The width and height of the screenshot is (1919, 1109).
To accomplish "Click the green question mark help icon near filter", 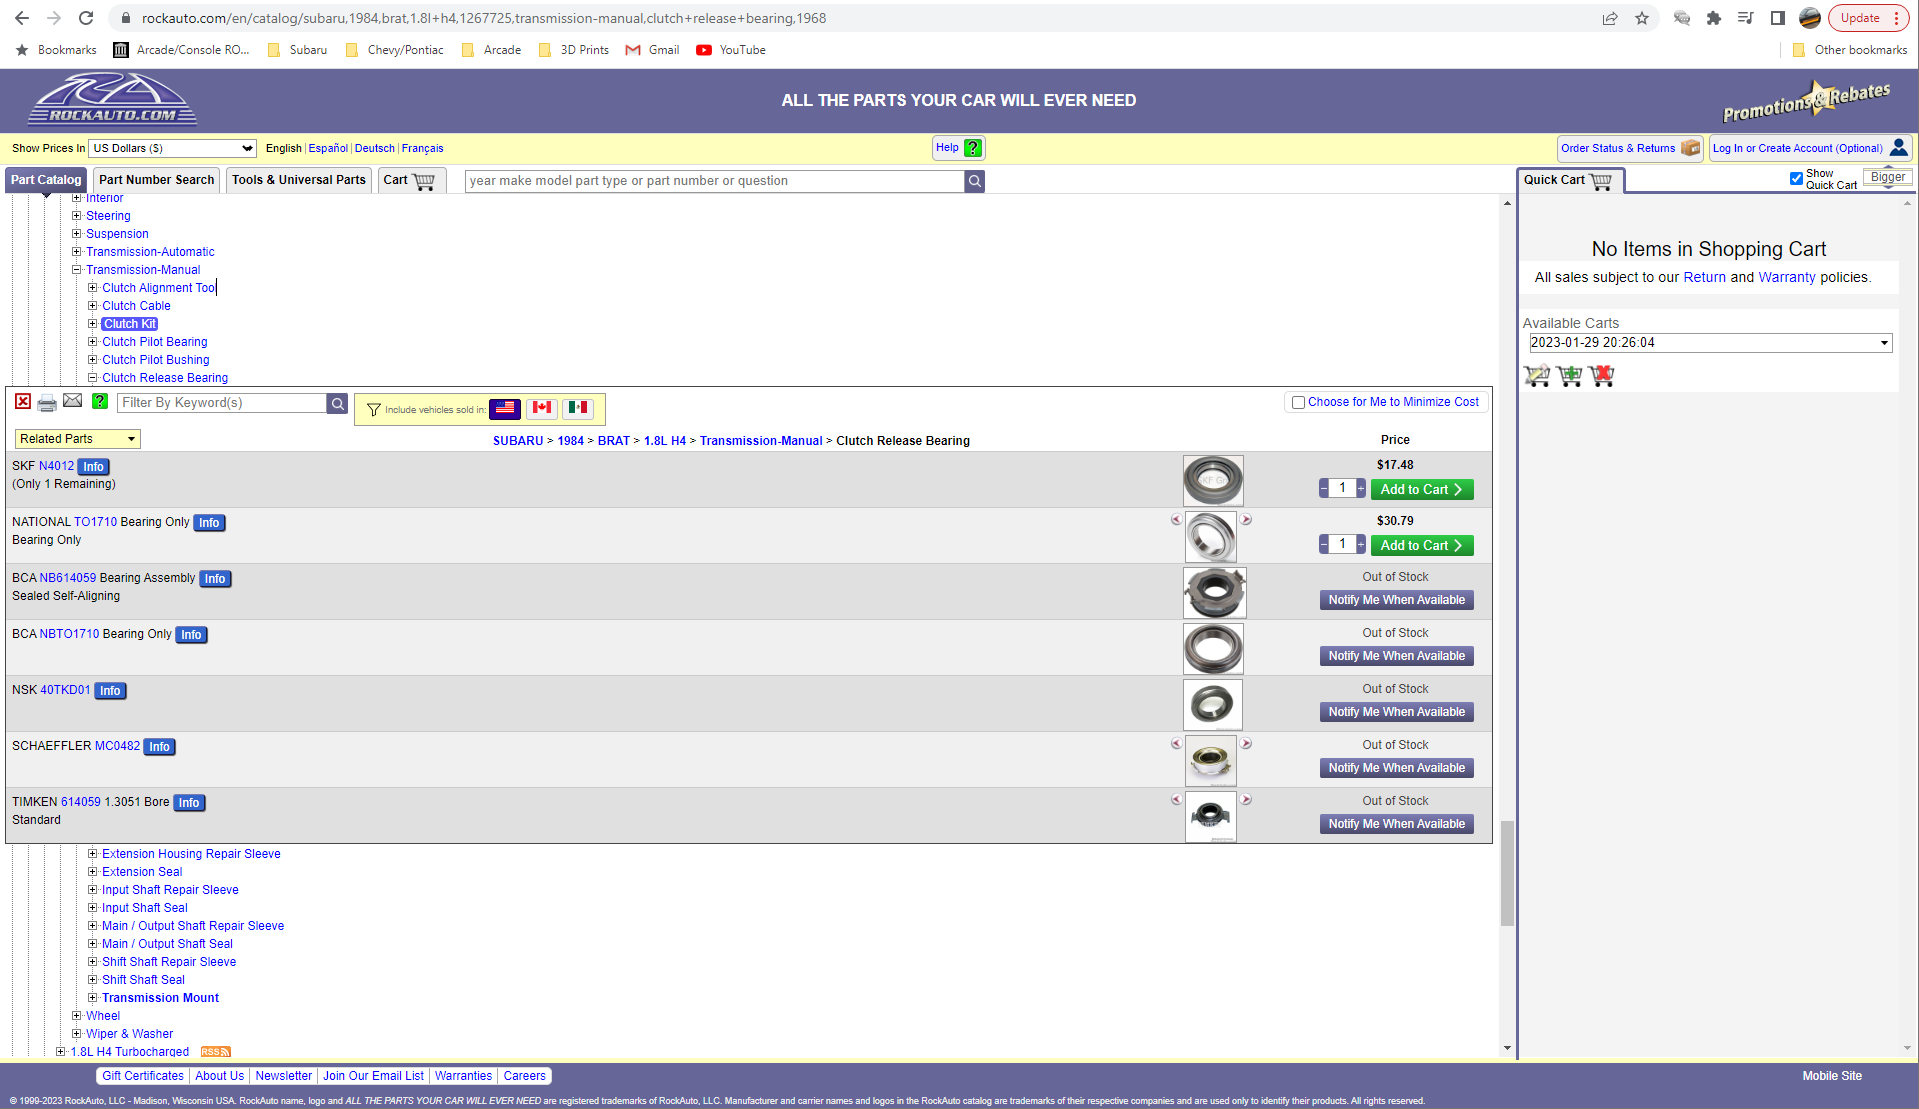I will 100,401.
